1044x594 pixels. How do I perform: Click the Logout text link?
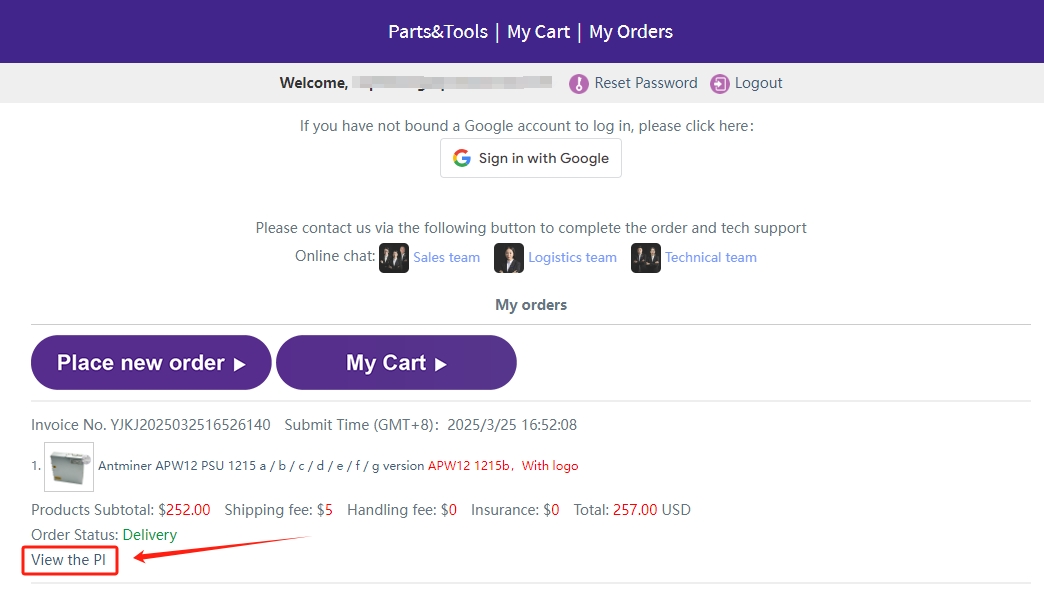tap(759, 83)
